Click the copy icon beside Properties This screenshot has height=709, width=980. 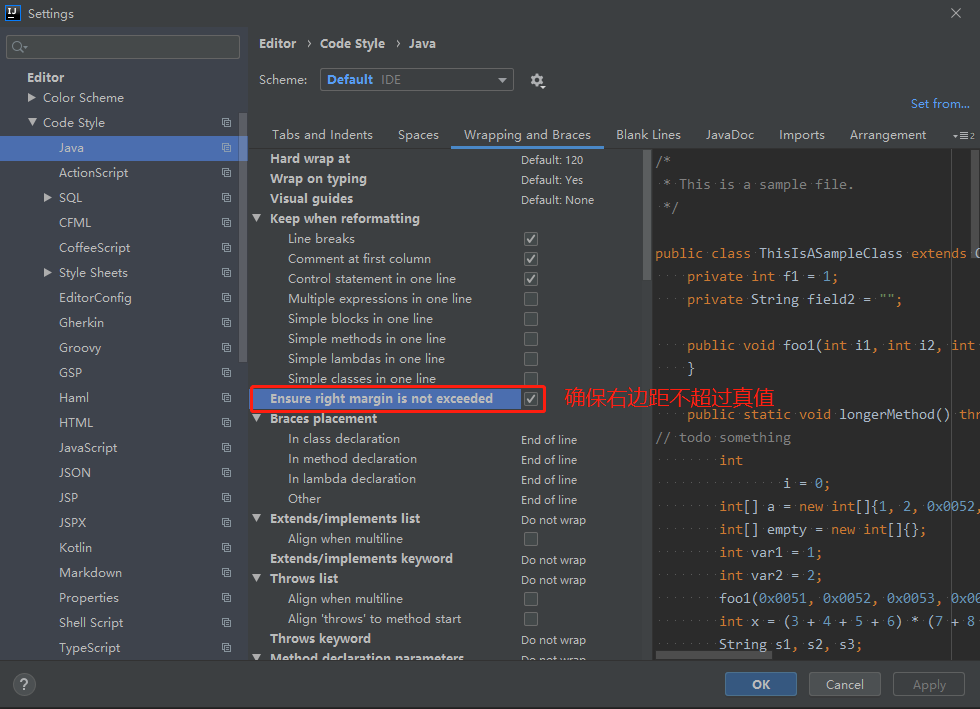point(226,598)
